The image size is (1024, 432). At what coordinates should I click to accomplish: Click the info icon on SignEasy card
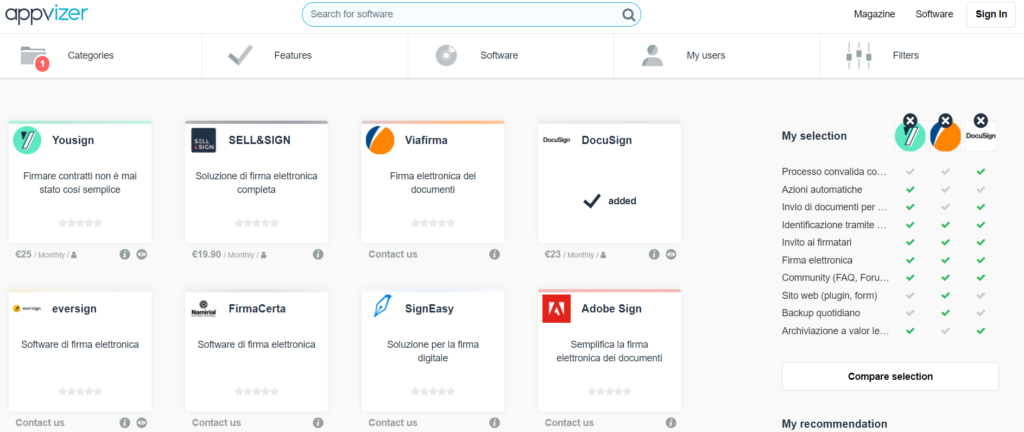[x=494, y=423]
